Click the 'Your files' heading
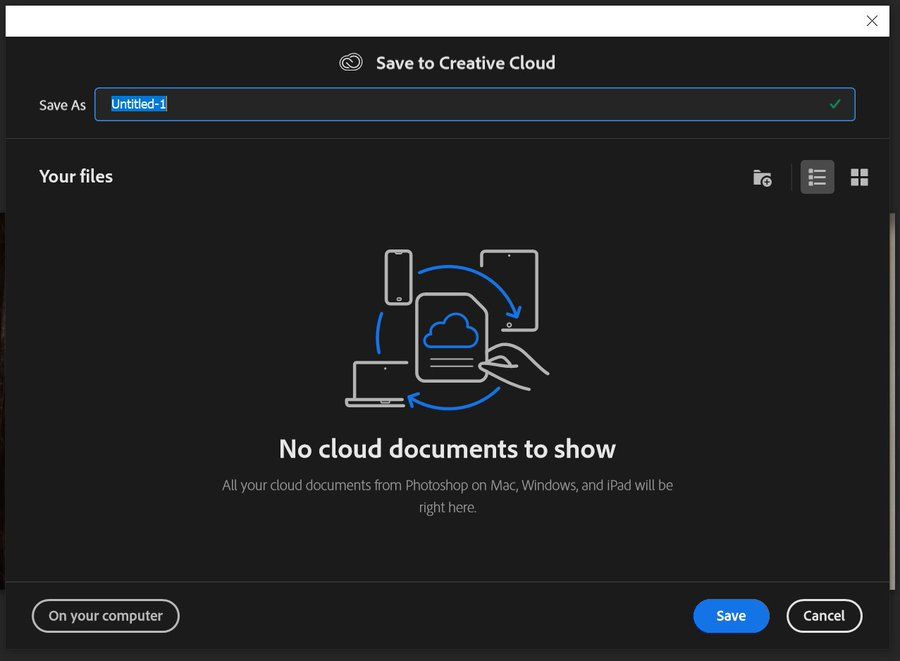Viewport: 900px width, 661px height. click(76, 176)
